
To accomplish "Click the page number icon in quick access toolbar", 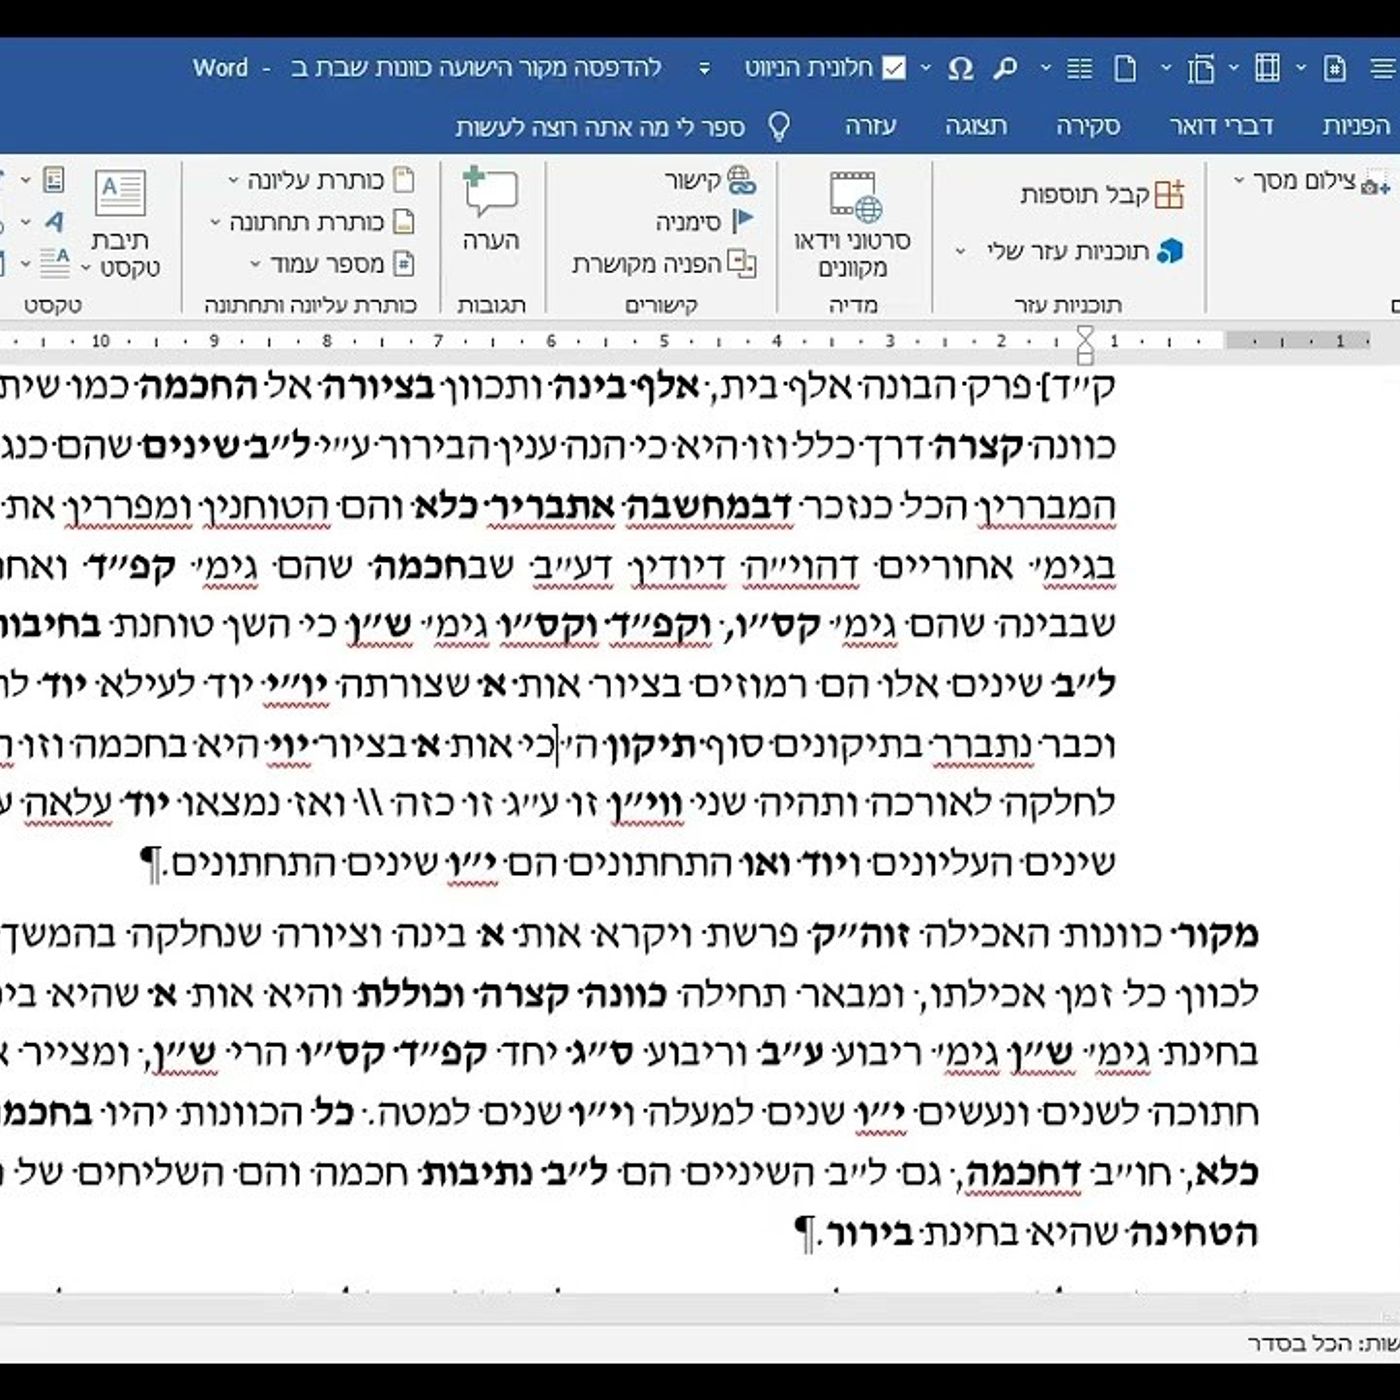I will point(1335,68).
